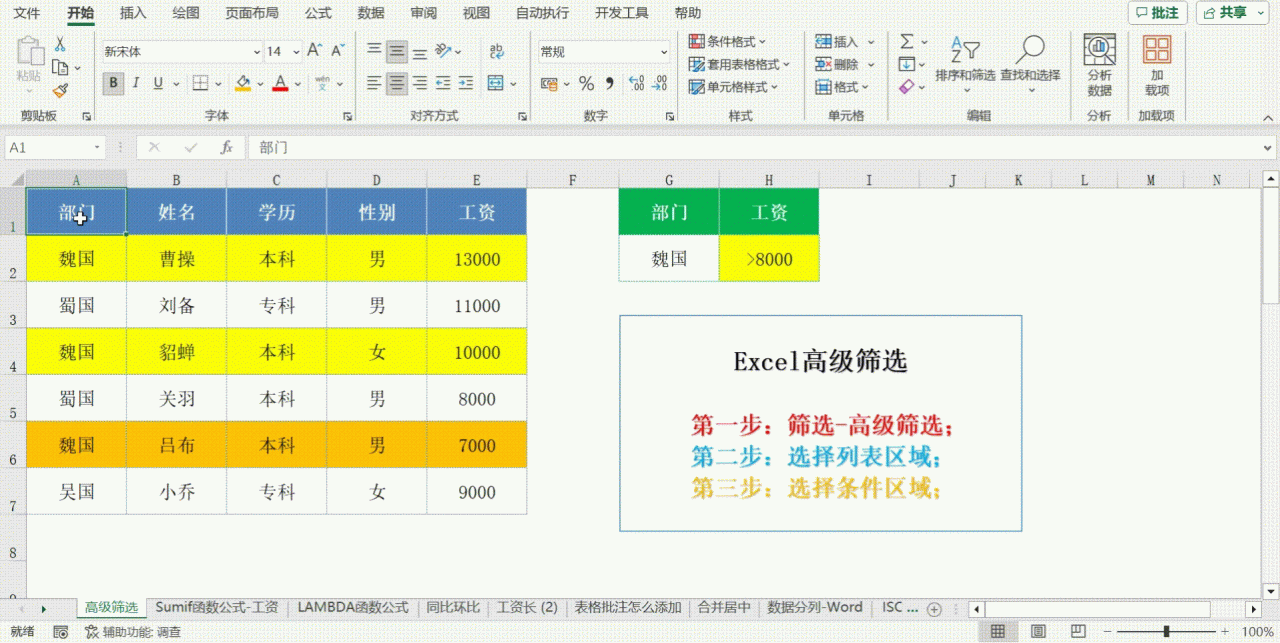
Task: Open the 文件 File tab
Action: point(28,13)
